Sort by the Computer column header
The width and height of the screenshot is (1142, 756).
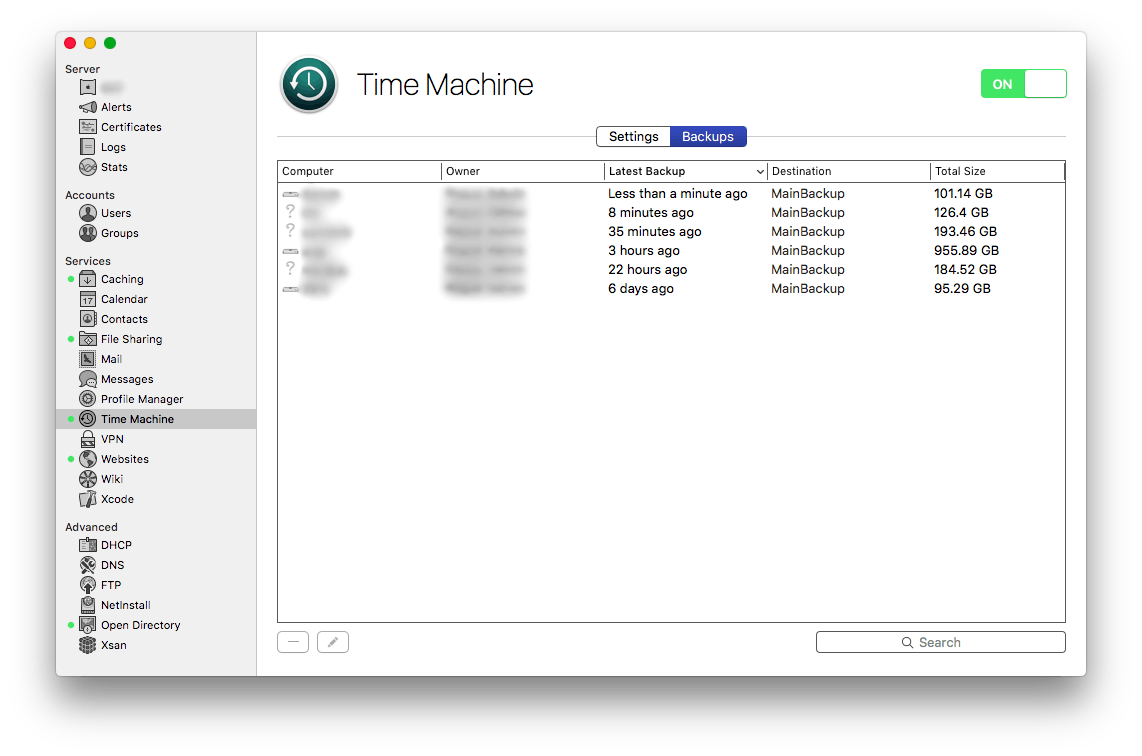tap(360, 171)
